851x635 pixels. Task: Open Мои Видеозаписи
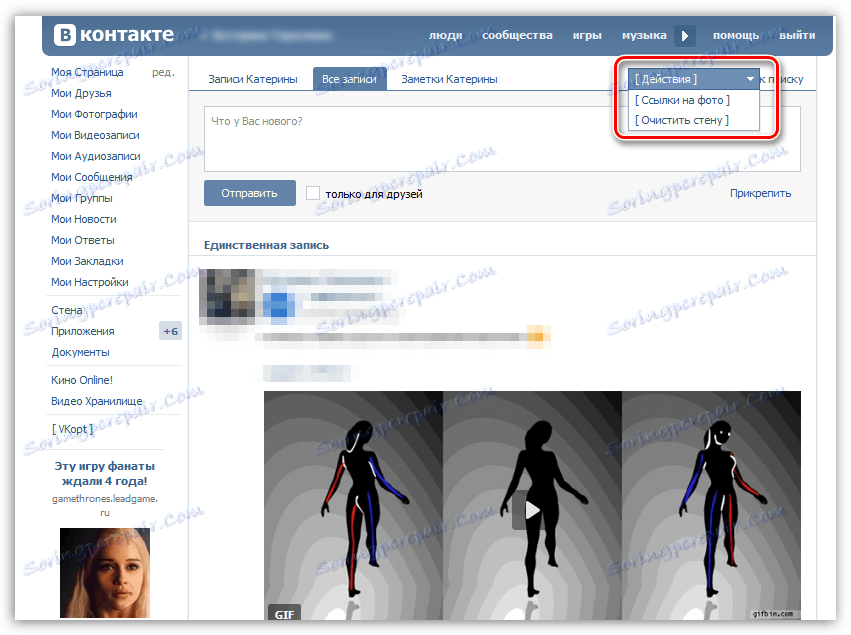[96, 135]
